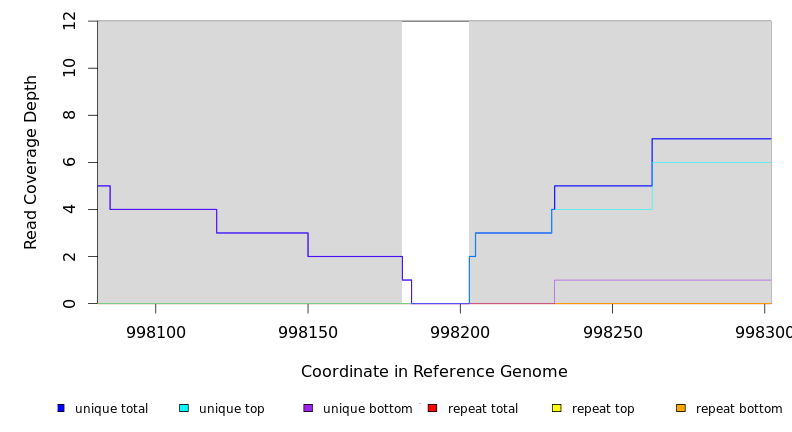This screenshot has width=792, height=432.
Task: Click the x-axis tick label 998250
Action: (x=612, y=331)
